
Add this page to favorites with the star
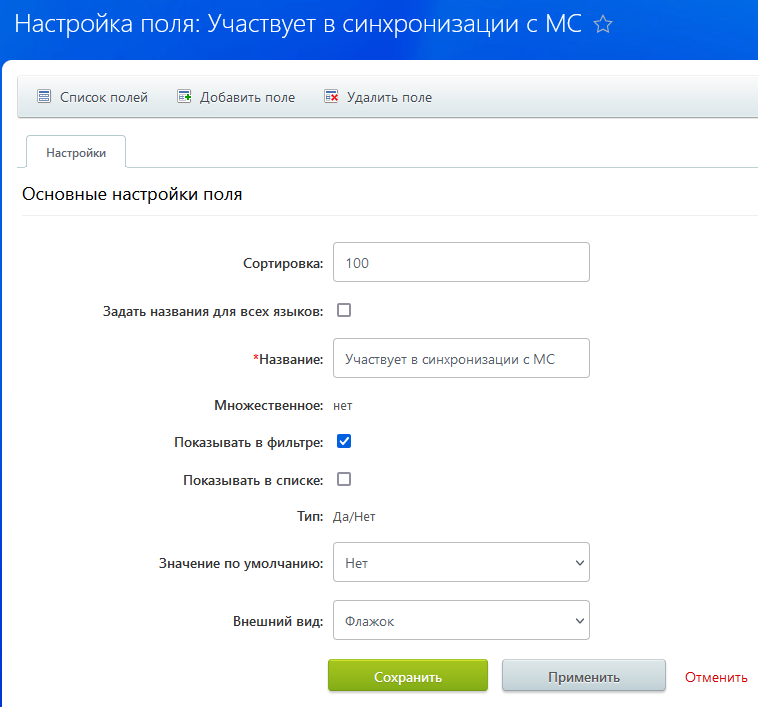point(602,25)
